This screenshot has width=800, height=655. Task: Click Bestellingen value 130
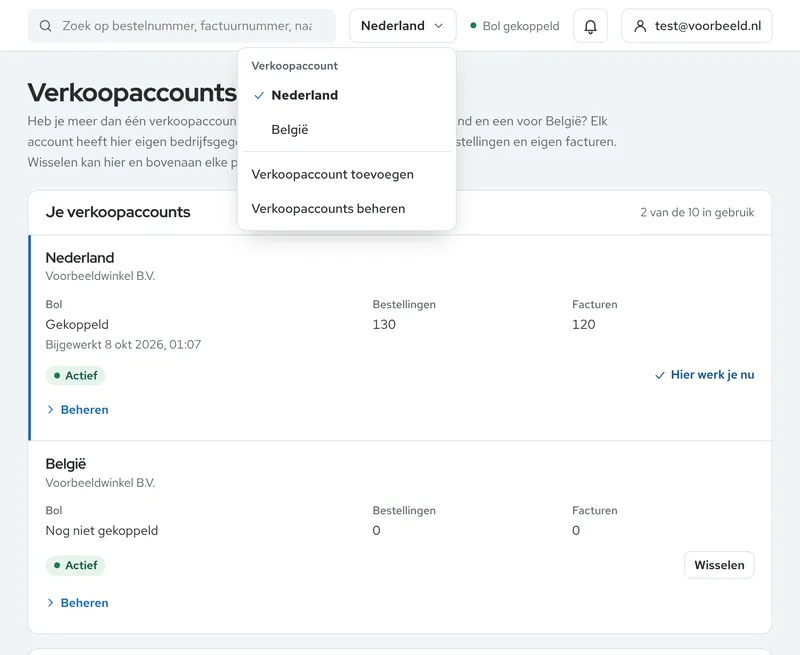[x=384, y=324]
